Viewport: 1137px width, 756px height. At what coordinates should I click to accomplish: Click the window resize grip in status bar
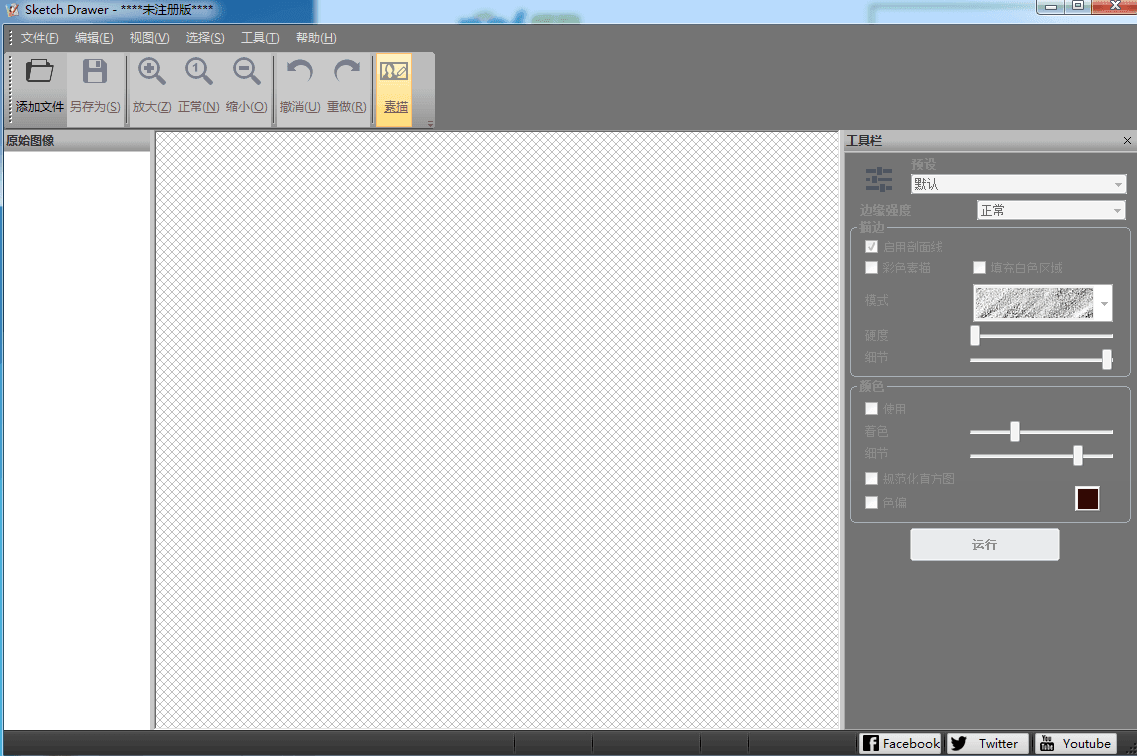pyautogui.click(x=1130, y=749)
